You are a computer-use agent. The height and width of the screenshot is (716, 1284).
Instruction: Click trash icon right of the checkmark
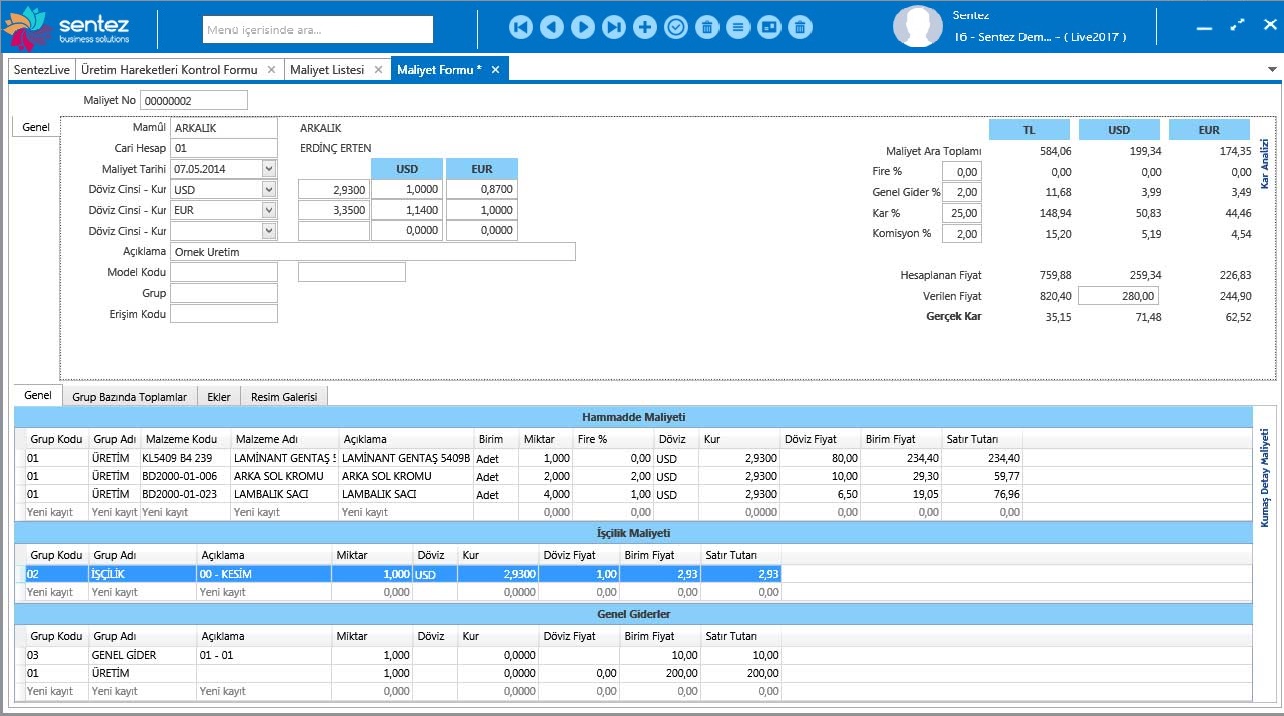(x=707, y=27)
